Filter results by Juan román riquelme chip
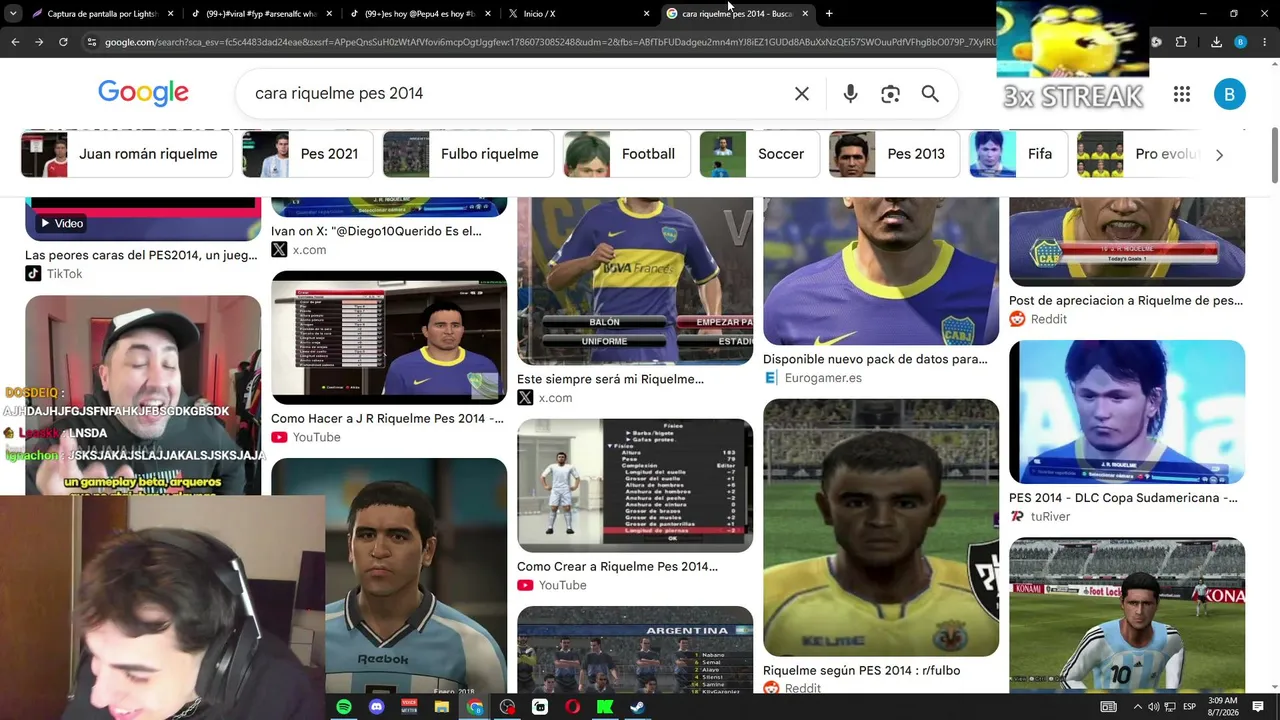This screenshot has height=720, width=1280. tap(127, 154)
